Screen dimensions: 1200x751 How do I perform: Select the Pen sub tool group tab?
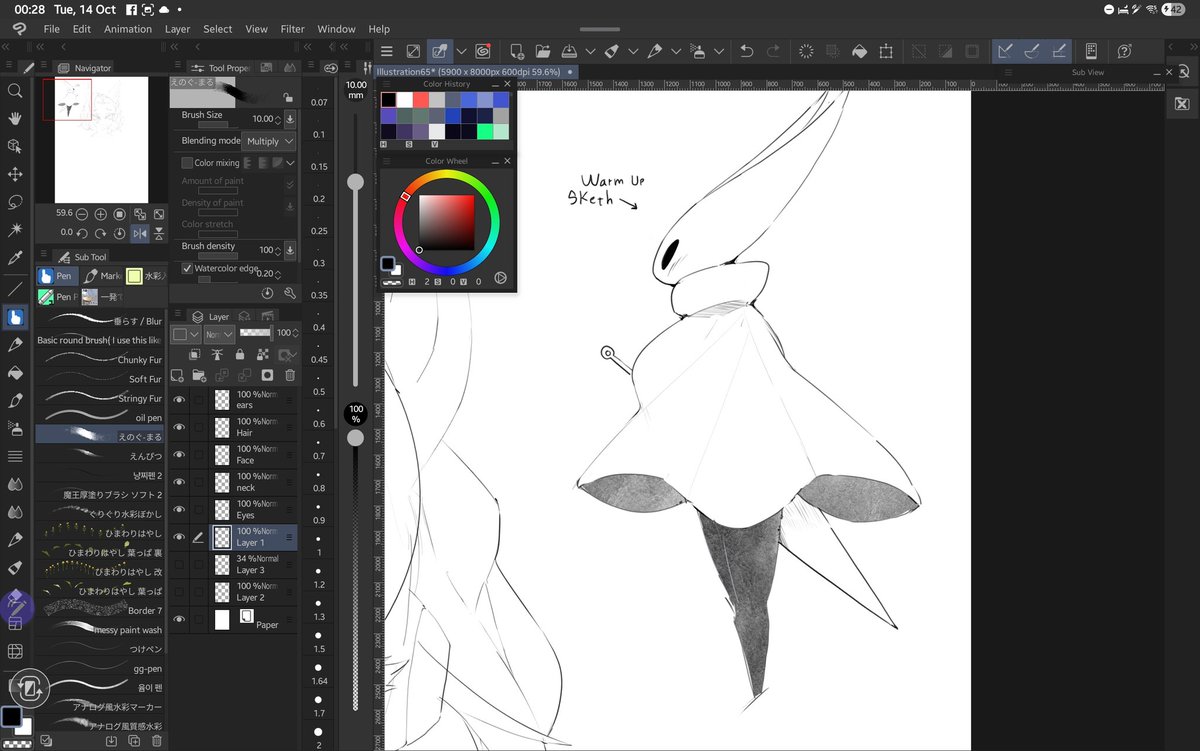[x=56, y=276]
